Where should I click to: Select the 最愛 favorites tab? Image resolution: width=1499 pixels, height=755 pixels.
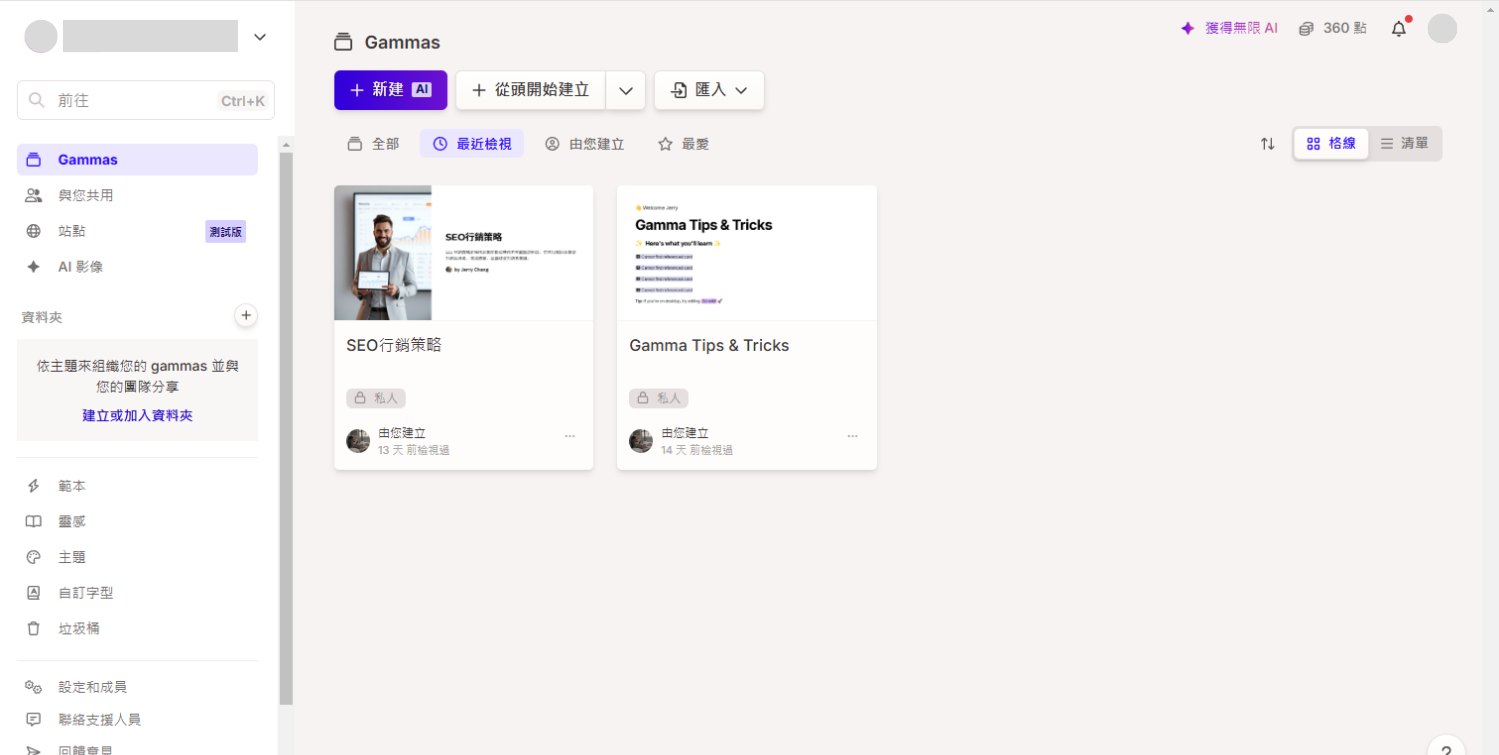pos(684,144)
